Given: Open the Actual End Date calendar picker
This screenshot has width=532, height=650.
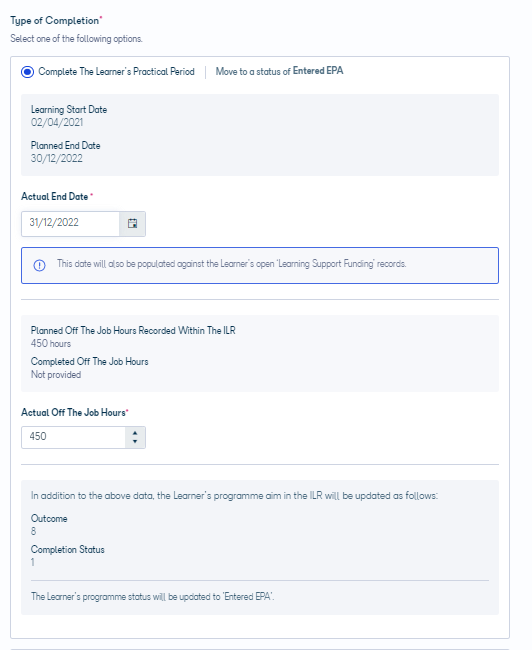Looking at the screenshot, I should click(132, 224).
